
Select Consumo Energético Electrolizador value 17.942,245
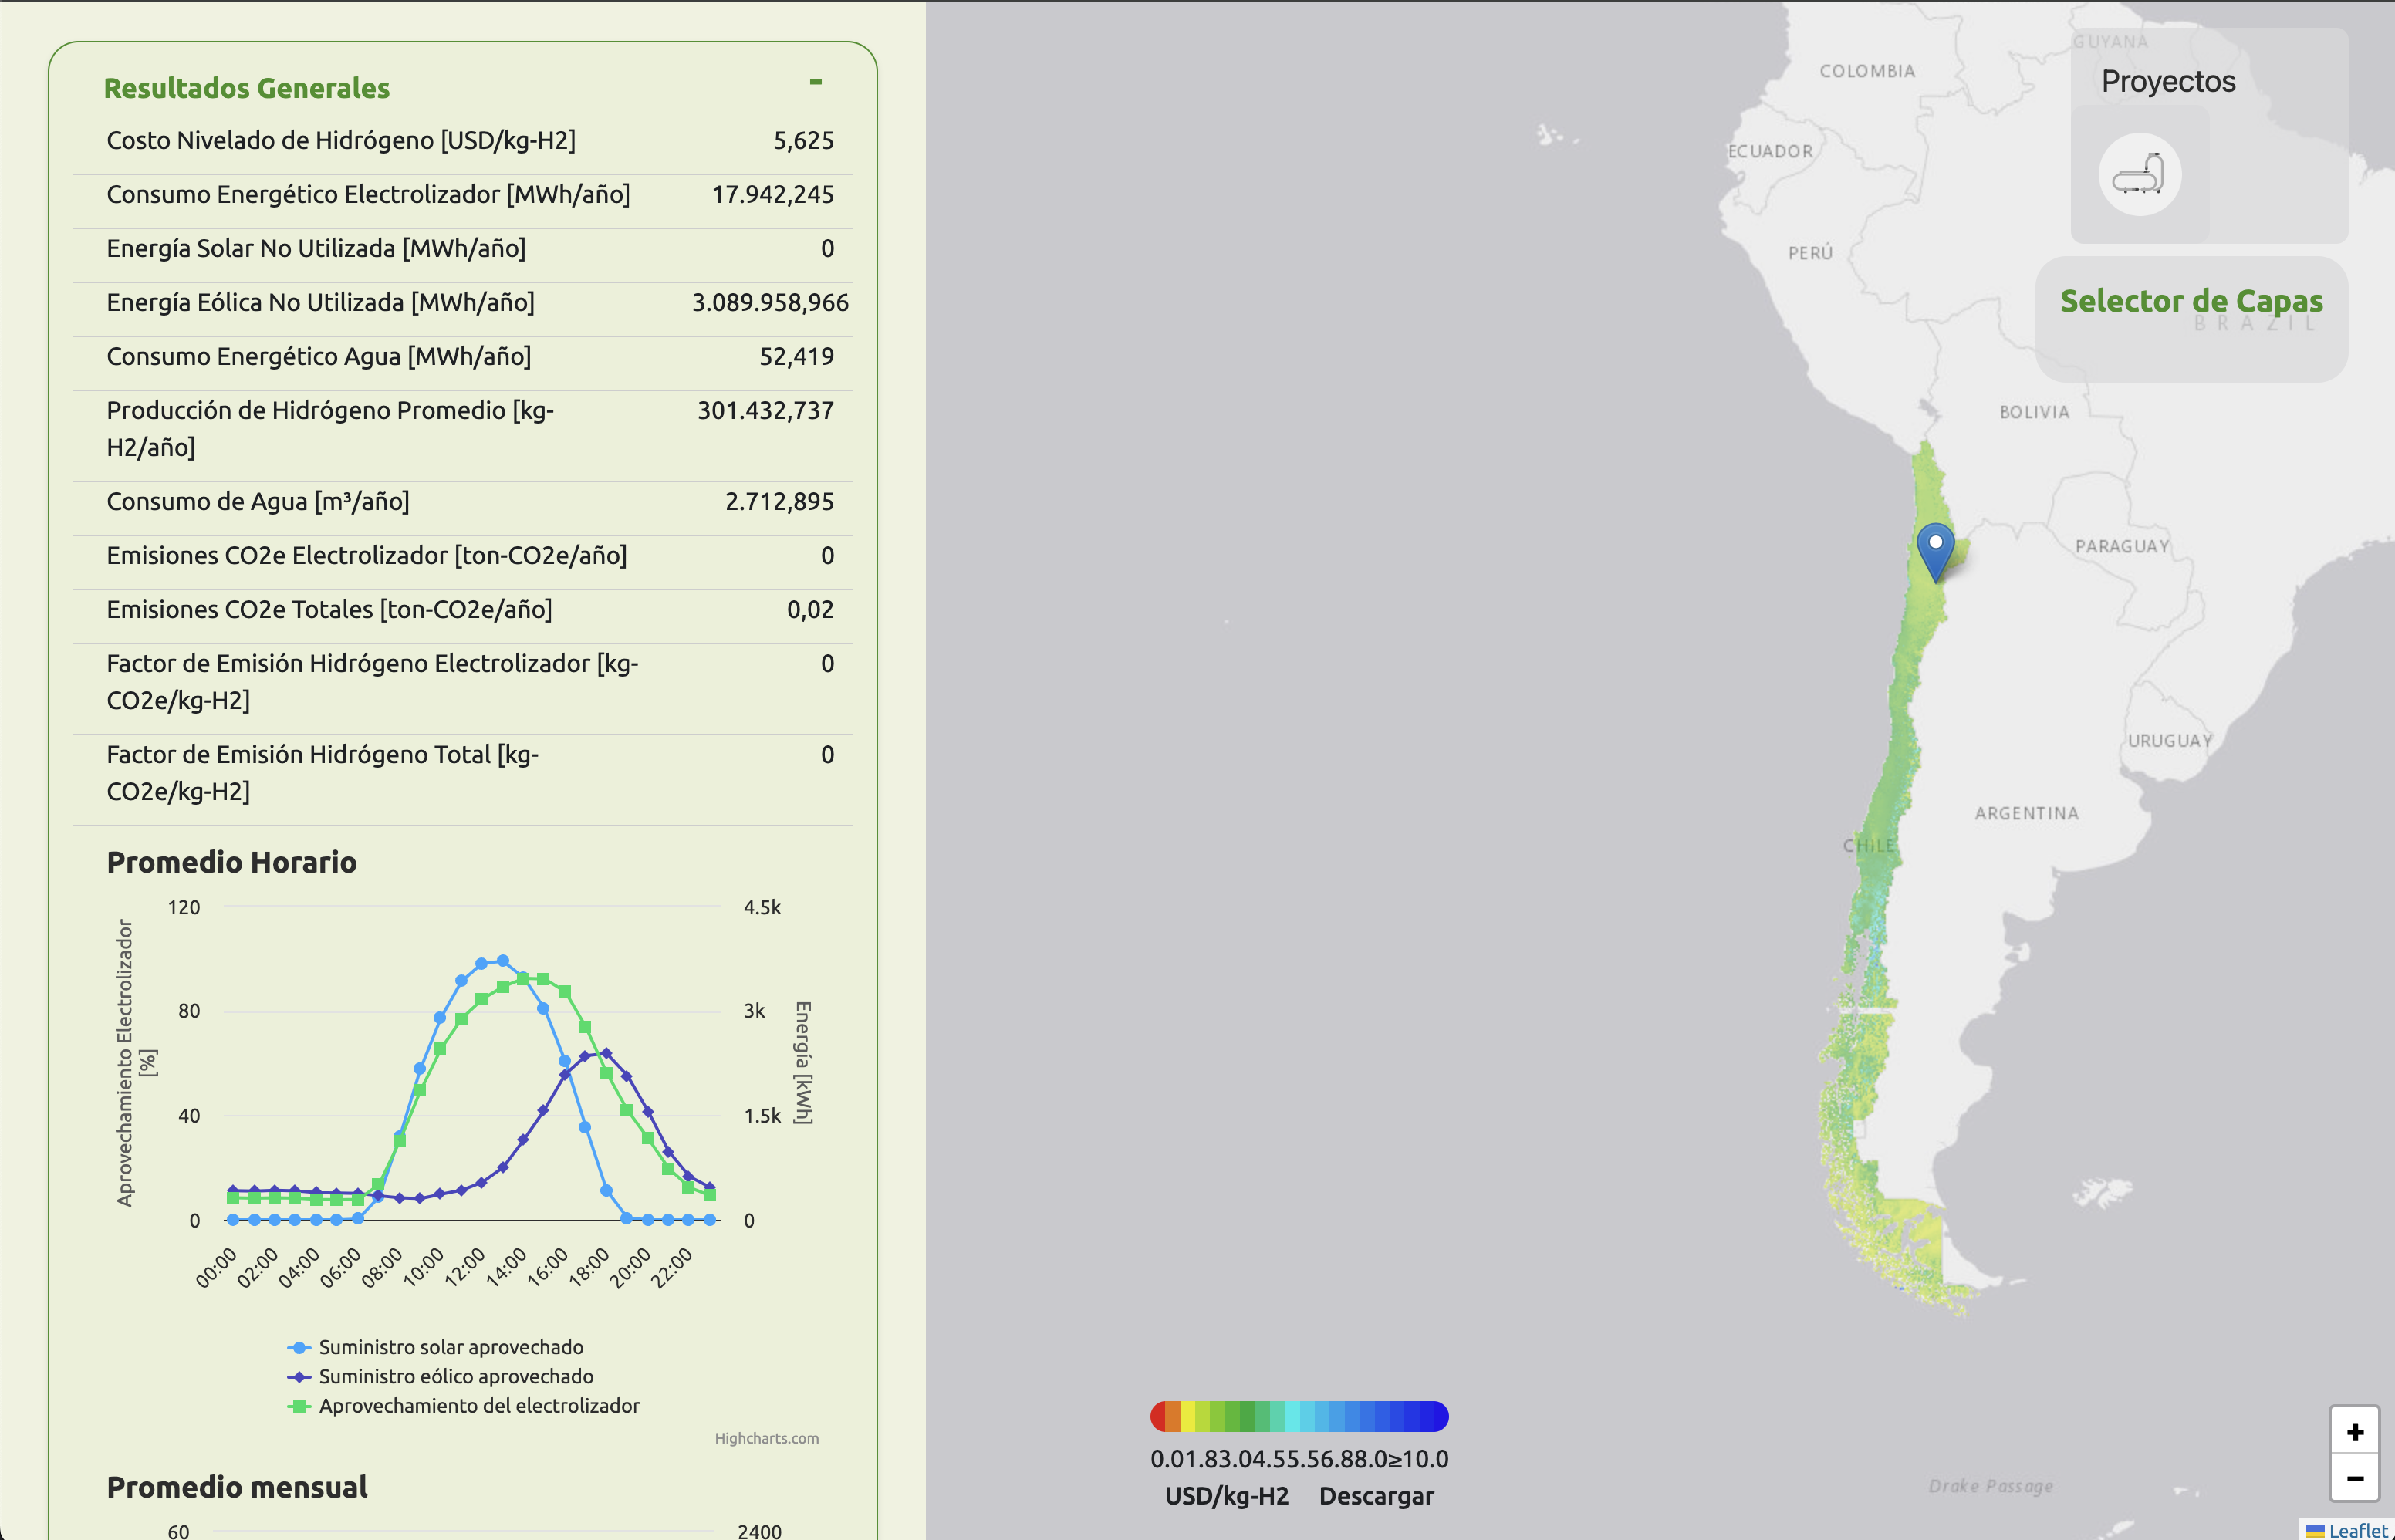coord(772,195)
